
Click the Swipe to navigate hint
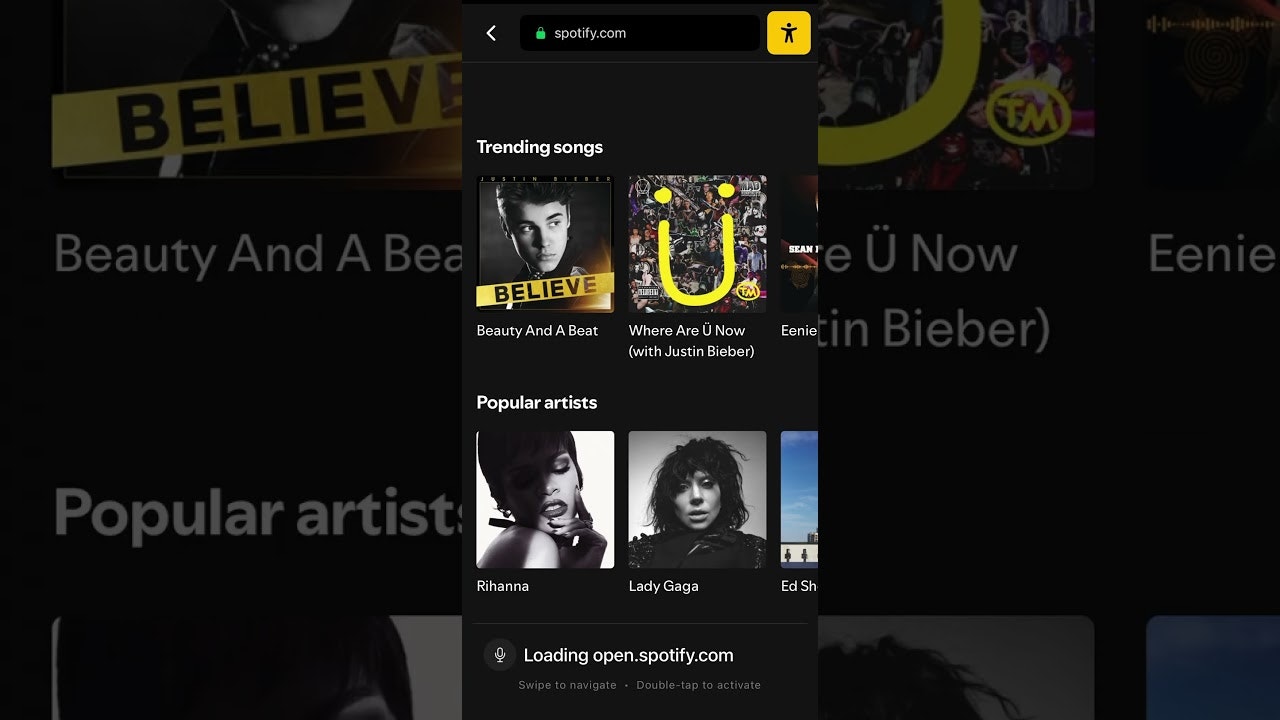(x=567, y=685)
